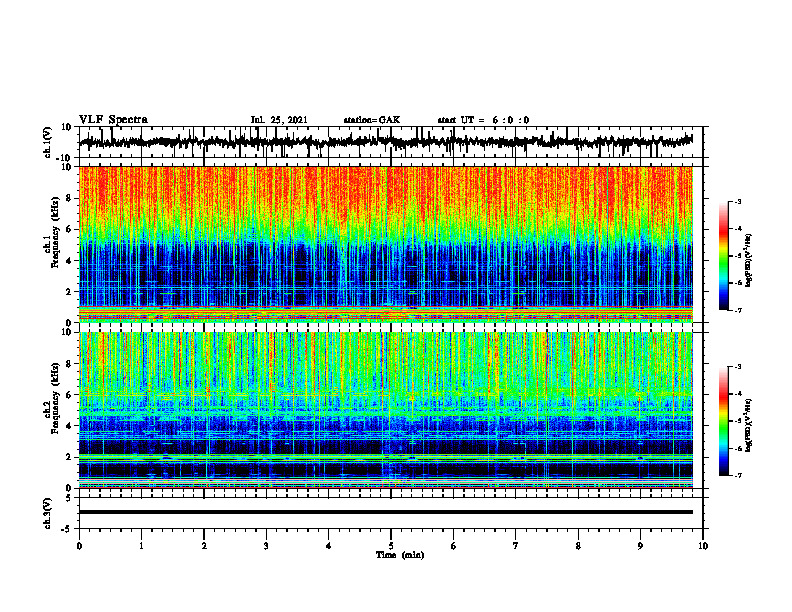Screen dimensions: 792x612
Task: Click the "3" tick label on the time axis
Action: pyautogui.click(x=266, y=546)
